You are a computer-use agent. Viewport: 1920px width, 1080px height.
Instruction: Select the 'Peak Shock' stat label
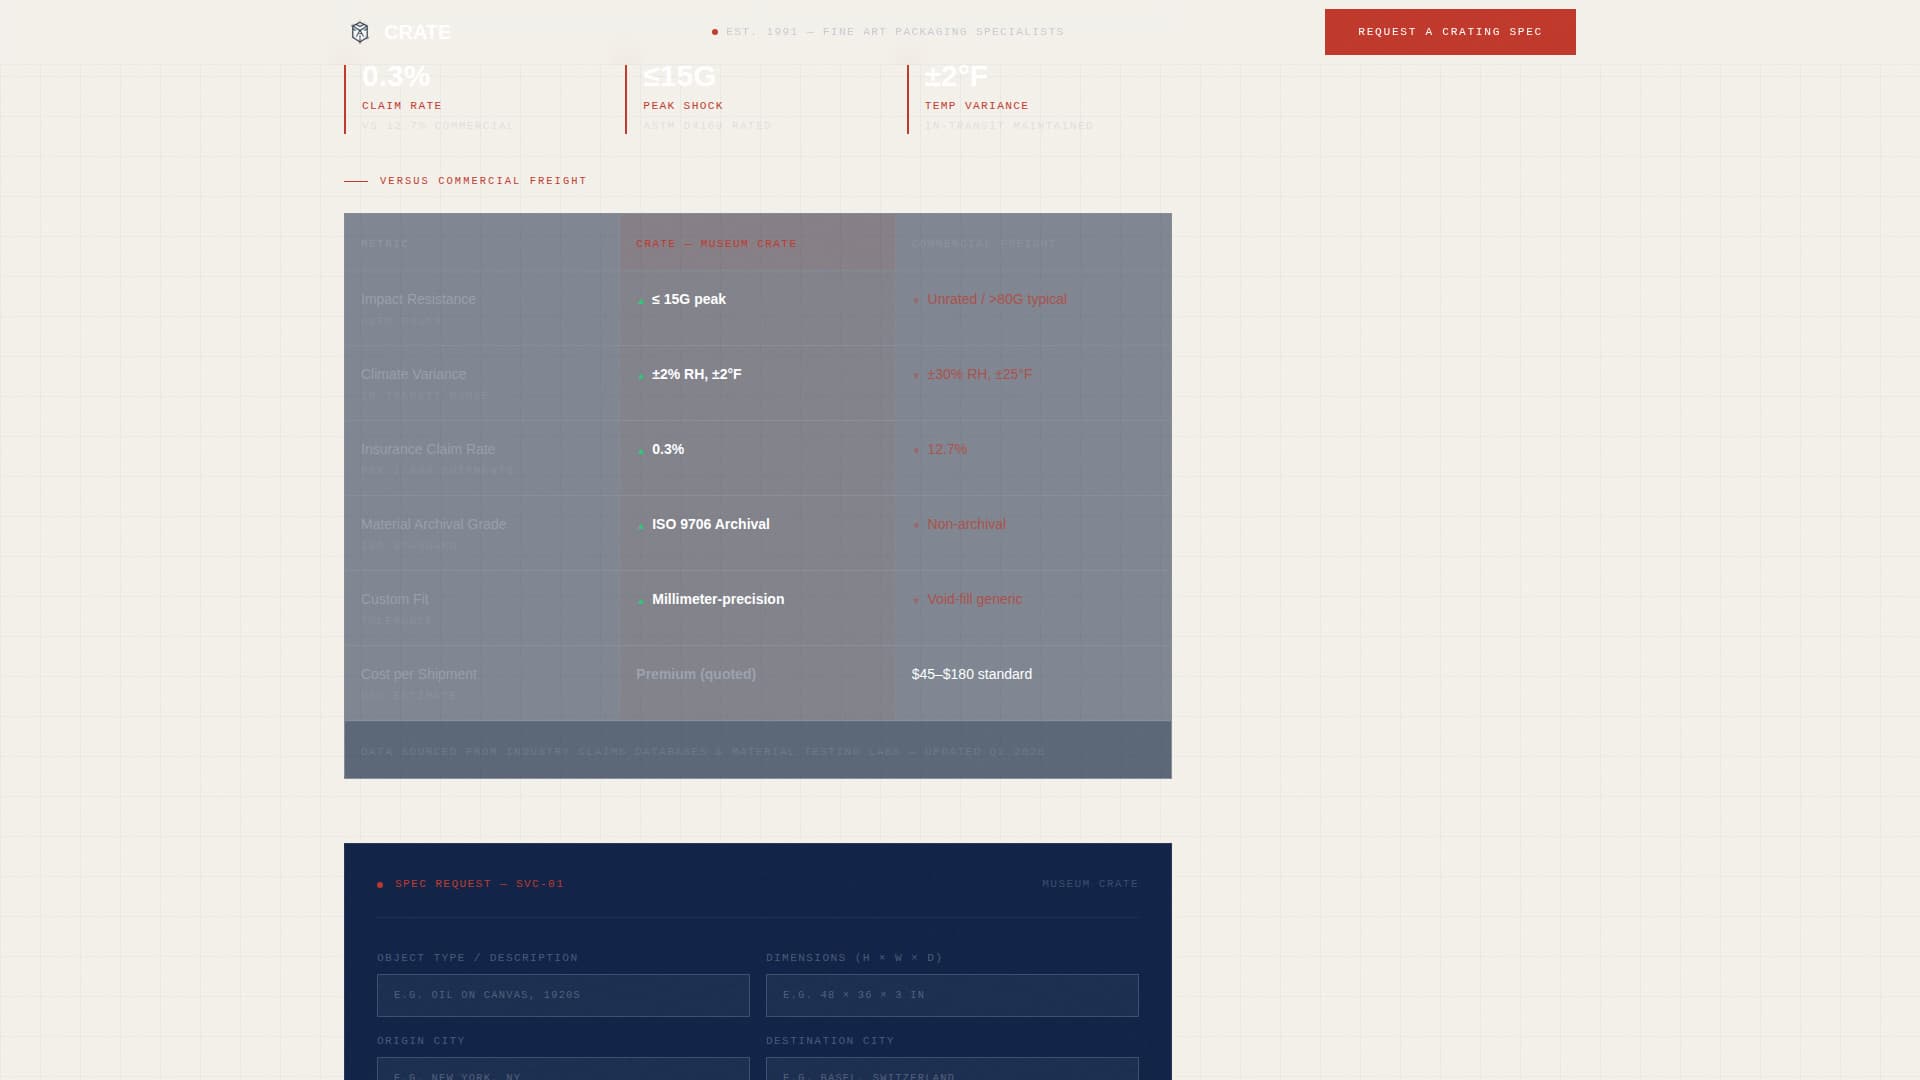(683, 106)
